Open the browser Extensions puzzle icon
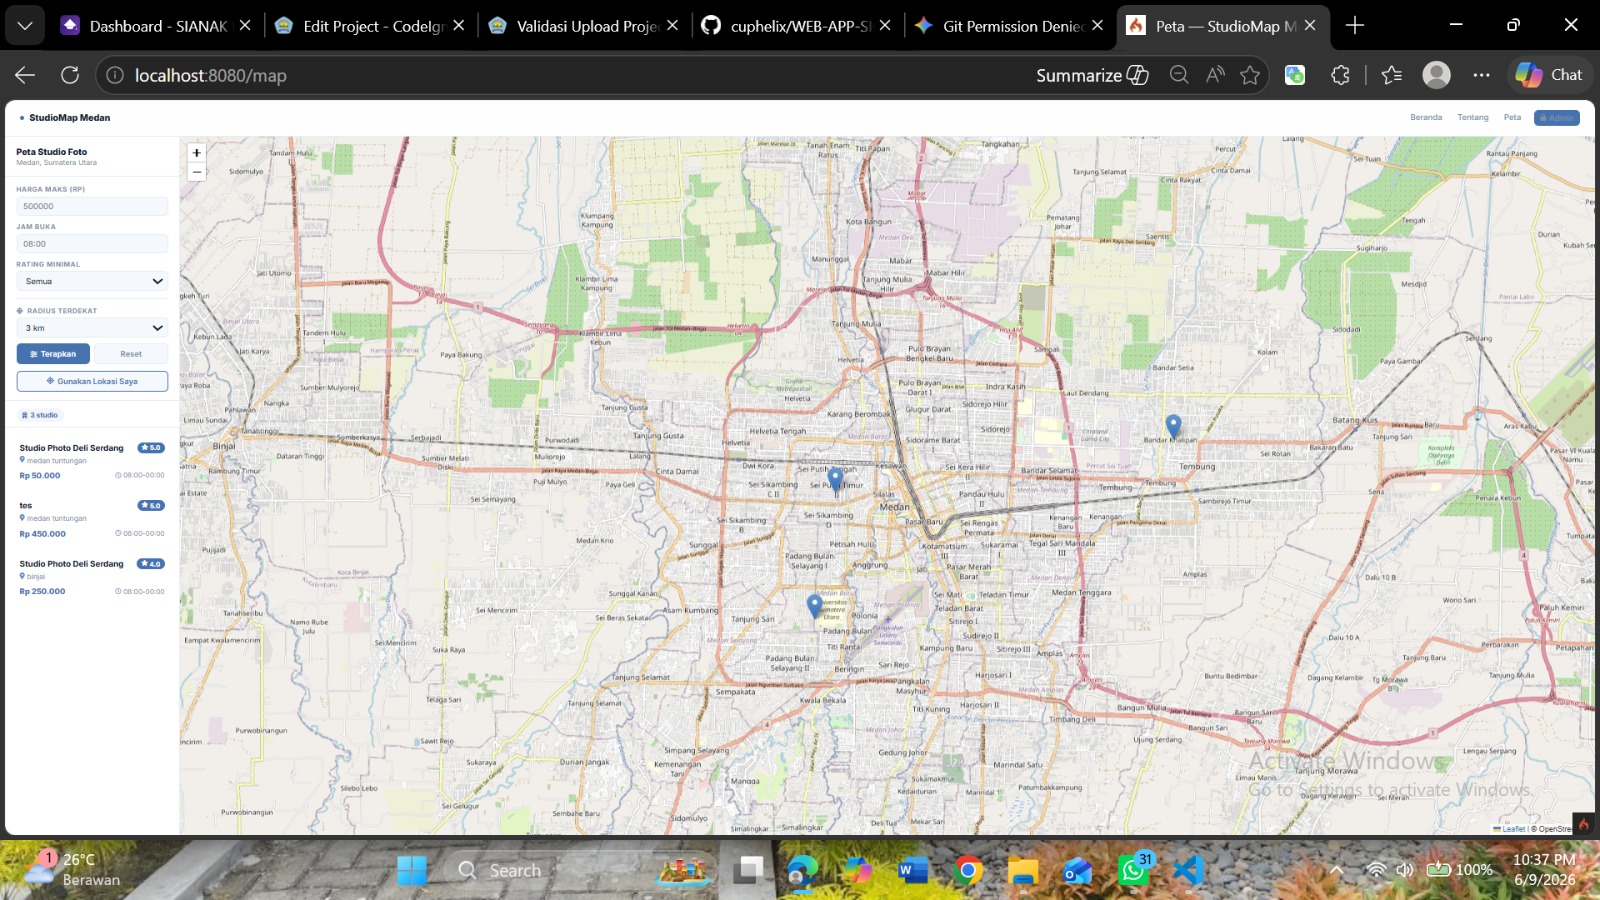The image size is (1600, 900). coord(1340,75)
